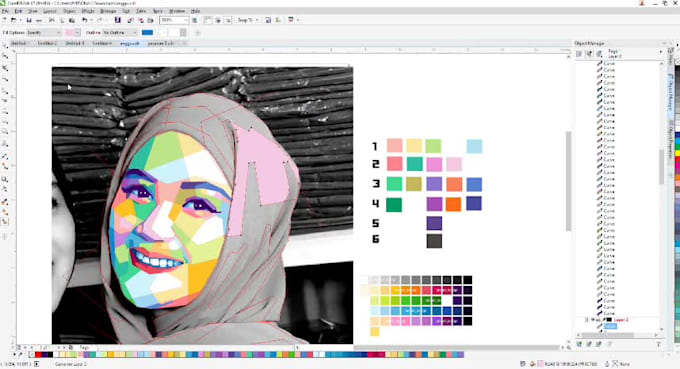Click the no-color X well in bottom palette

[x=31, y=355]
